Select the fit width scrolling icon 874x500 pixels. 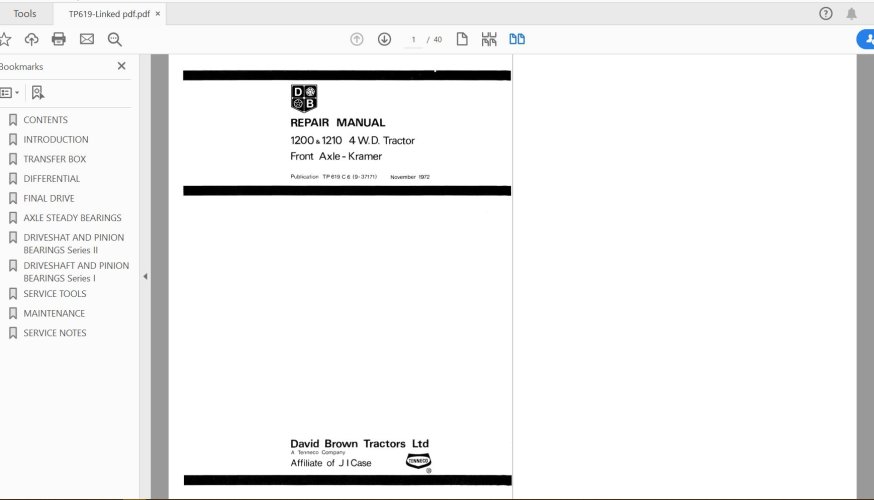(x=489, y=39)
